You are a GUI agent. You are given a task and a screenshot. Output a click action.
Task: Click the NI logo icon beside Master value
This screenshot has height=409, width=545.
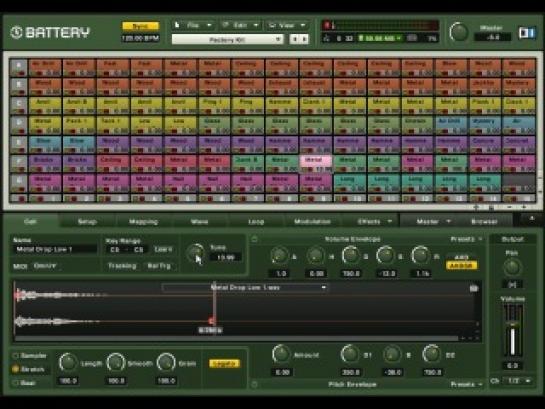[527, 33]
